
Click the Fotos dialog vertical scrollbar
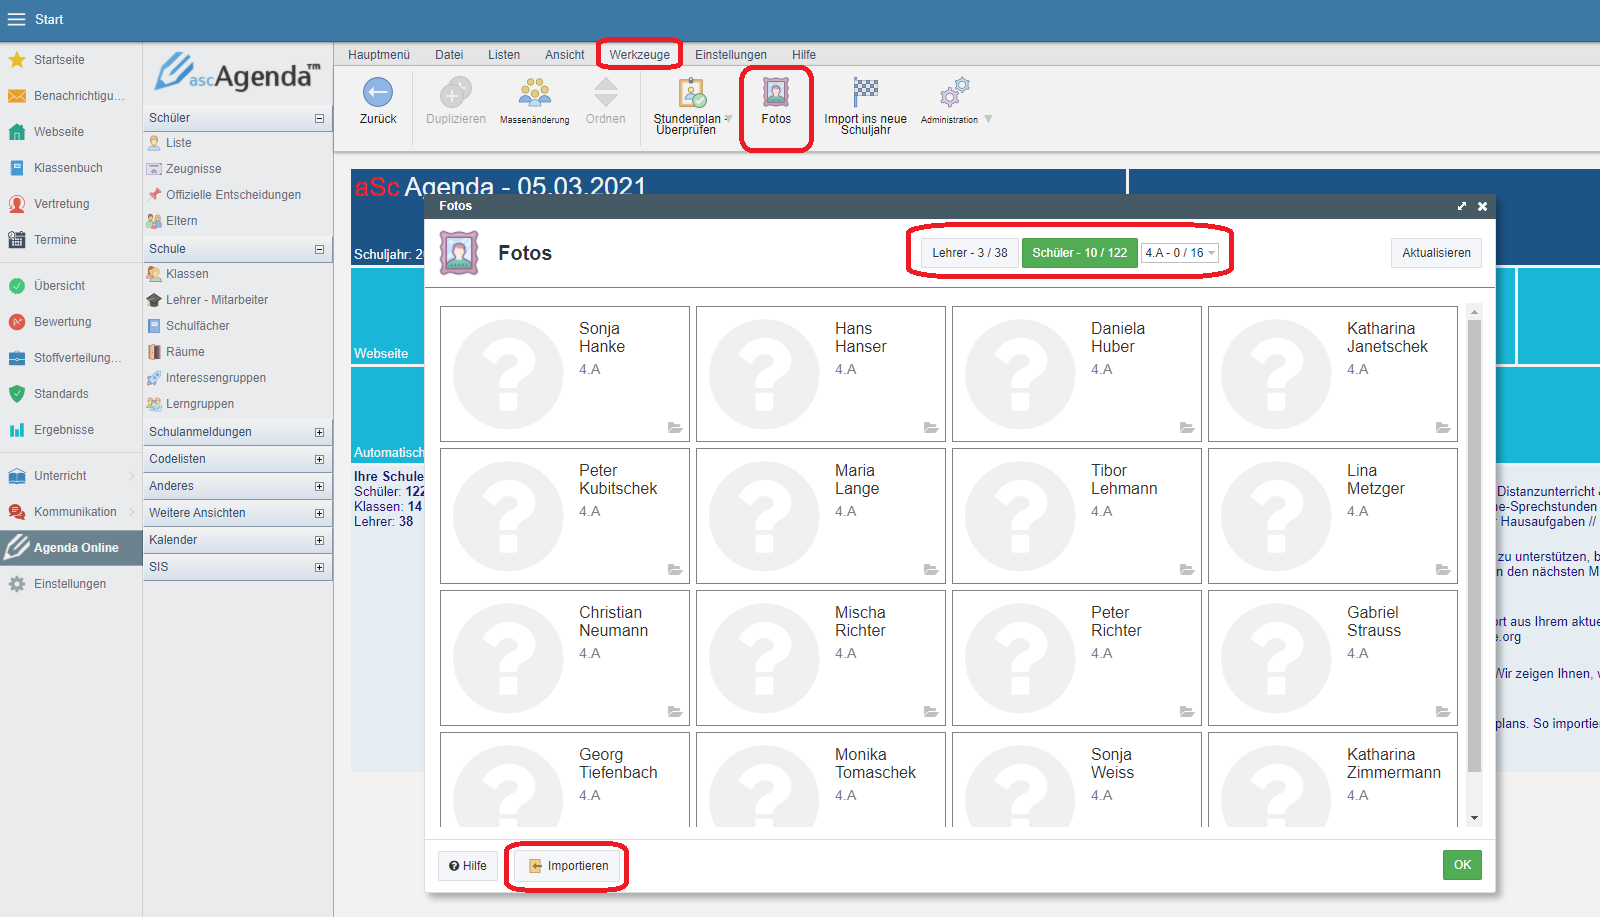[x=1474, y=546]
